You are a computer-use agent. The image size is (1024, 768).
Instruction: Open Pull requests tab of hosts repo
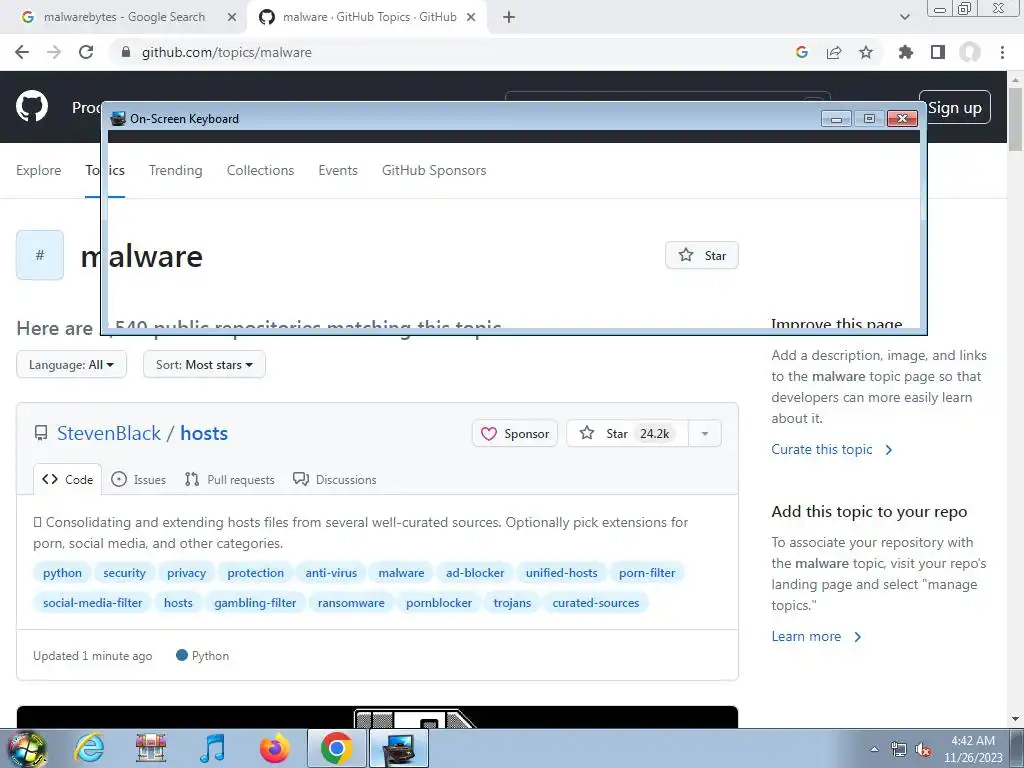coord(229,479)
